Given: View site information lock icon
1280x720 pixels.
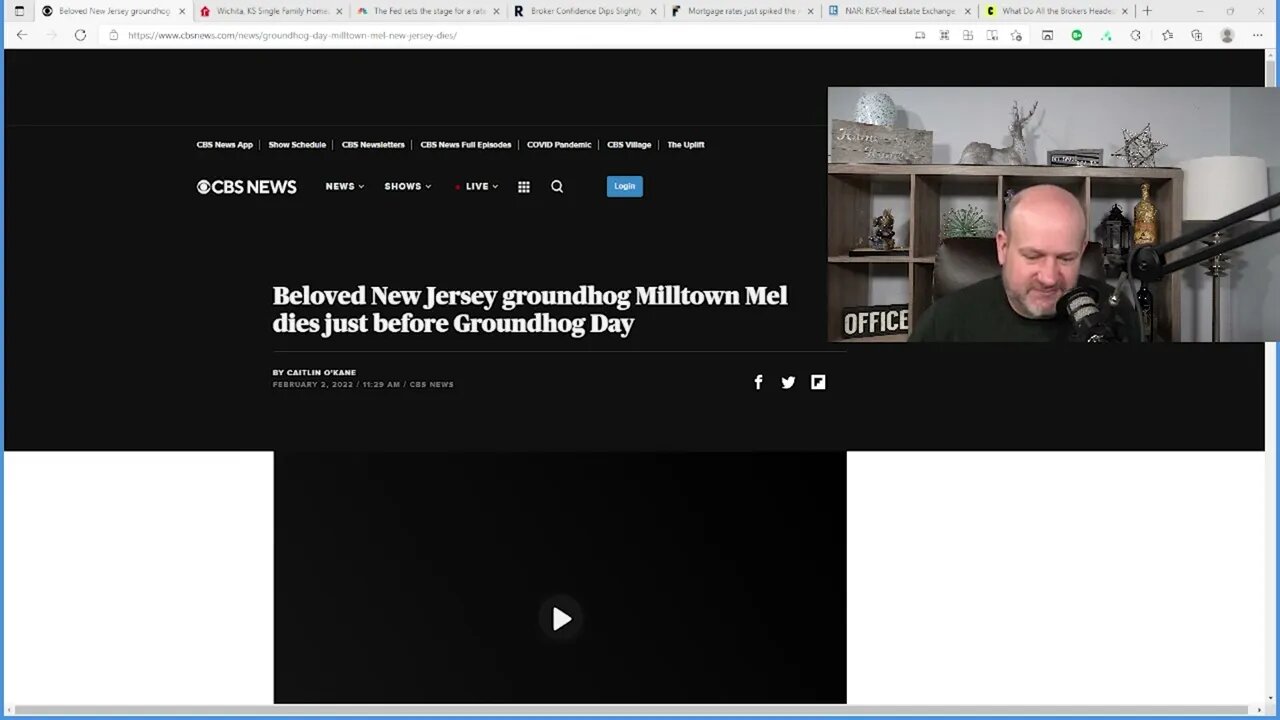Looking at the screenshot, I should point(114,35).
